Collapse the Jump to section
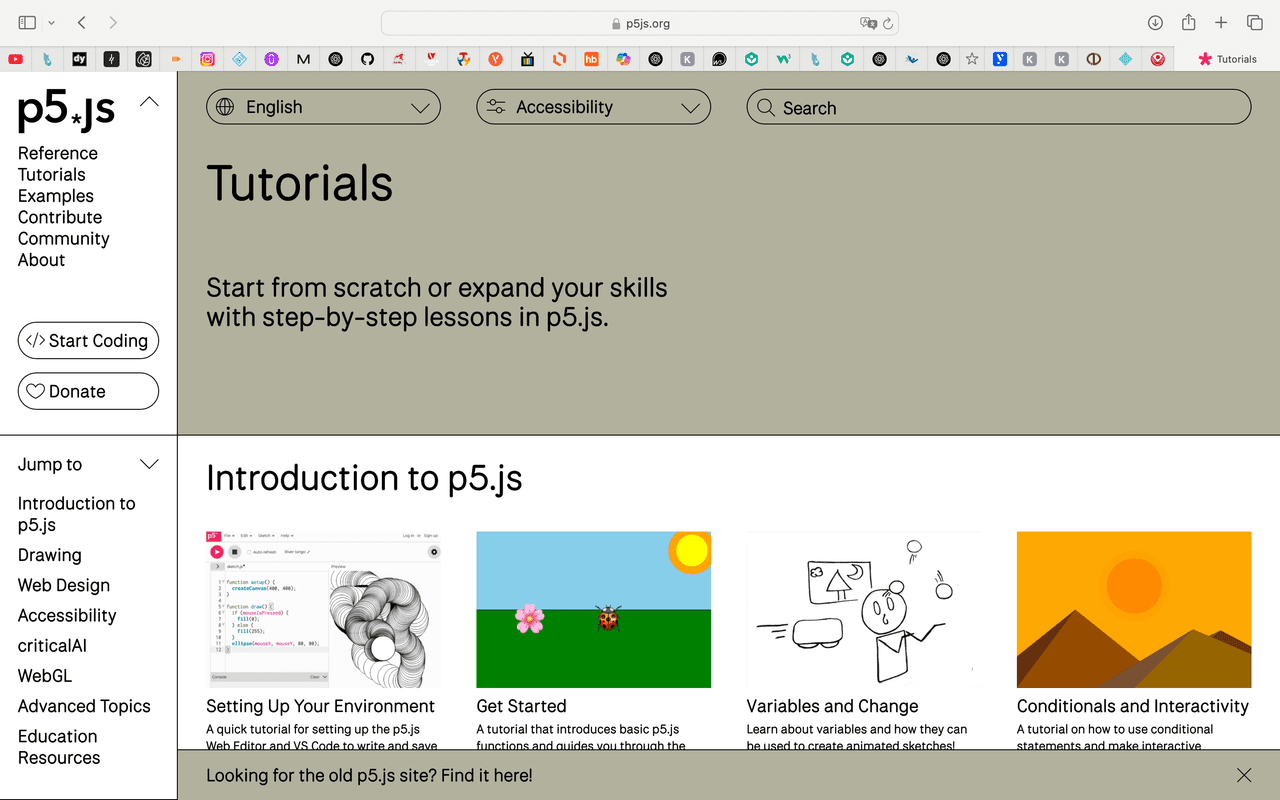The height and width of the screenshot is (800, 1280). point(149,464)
